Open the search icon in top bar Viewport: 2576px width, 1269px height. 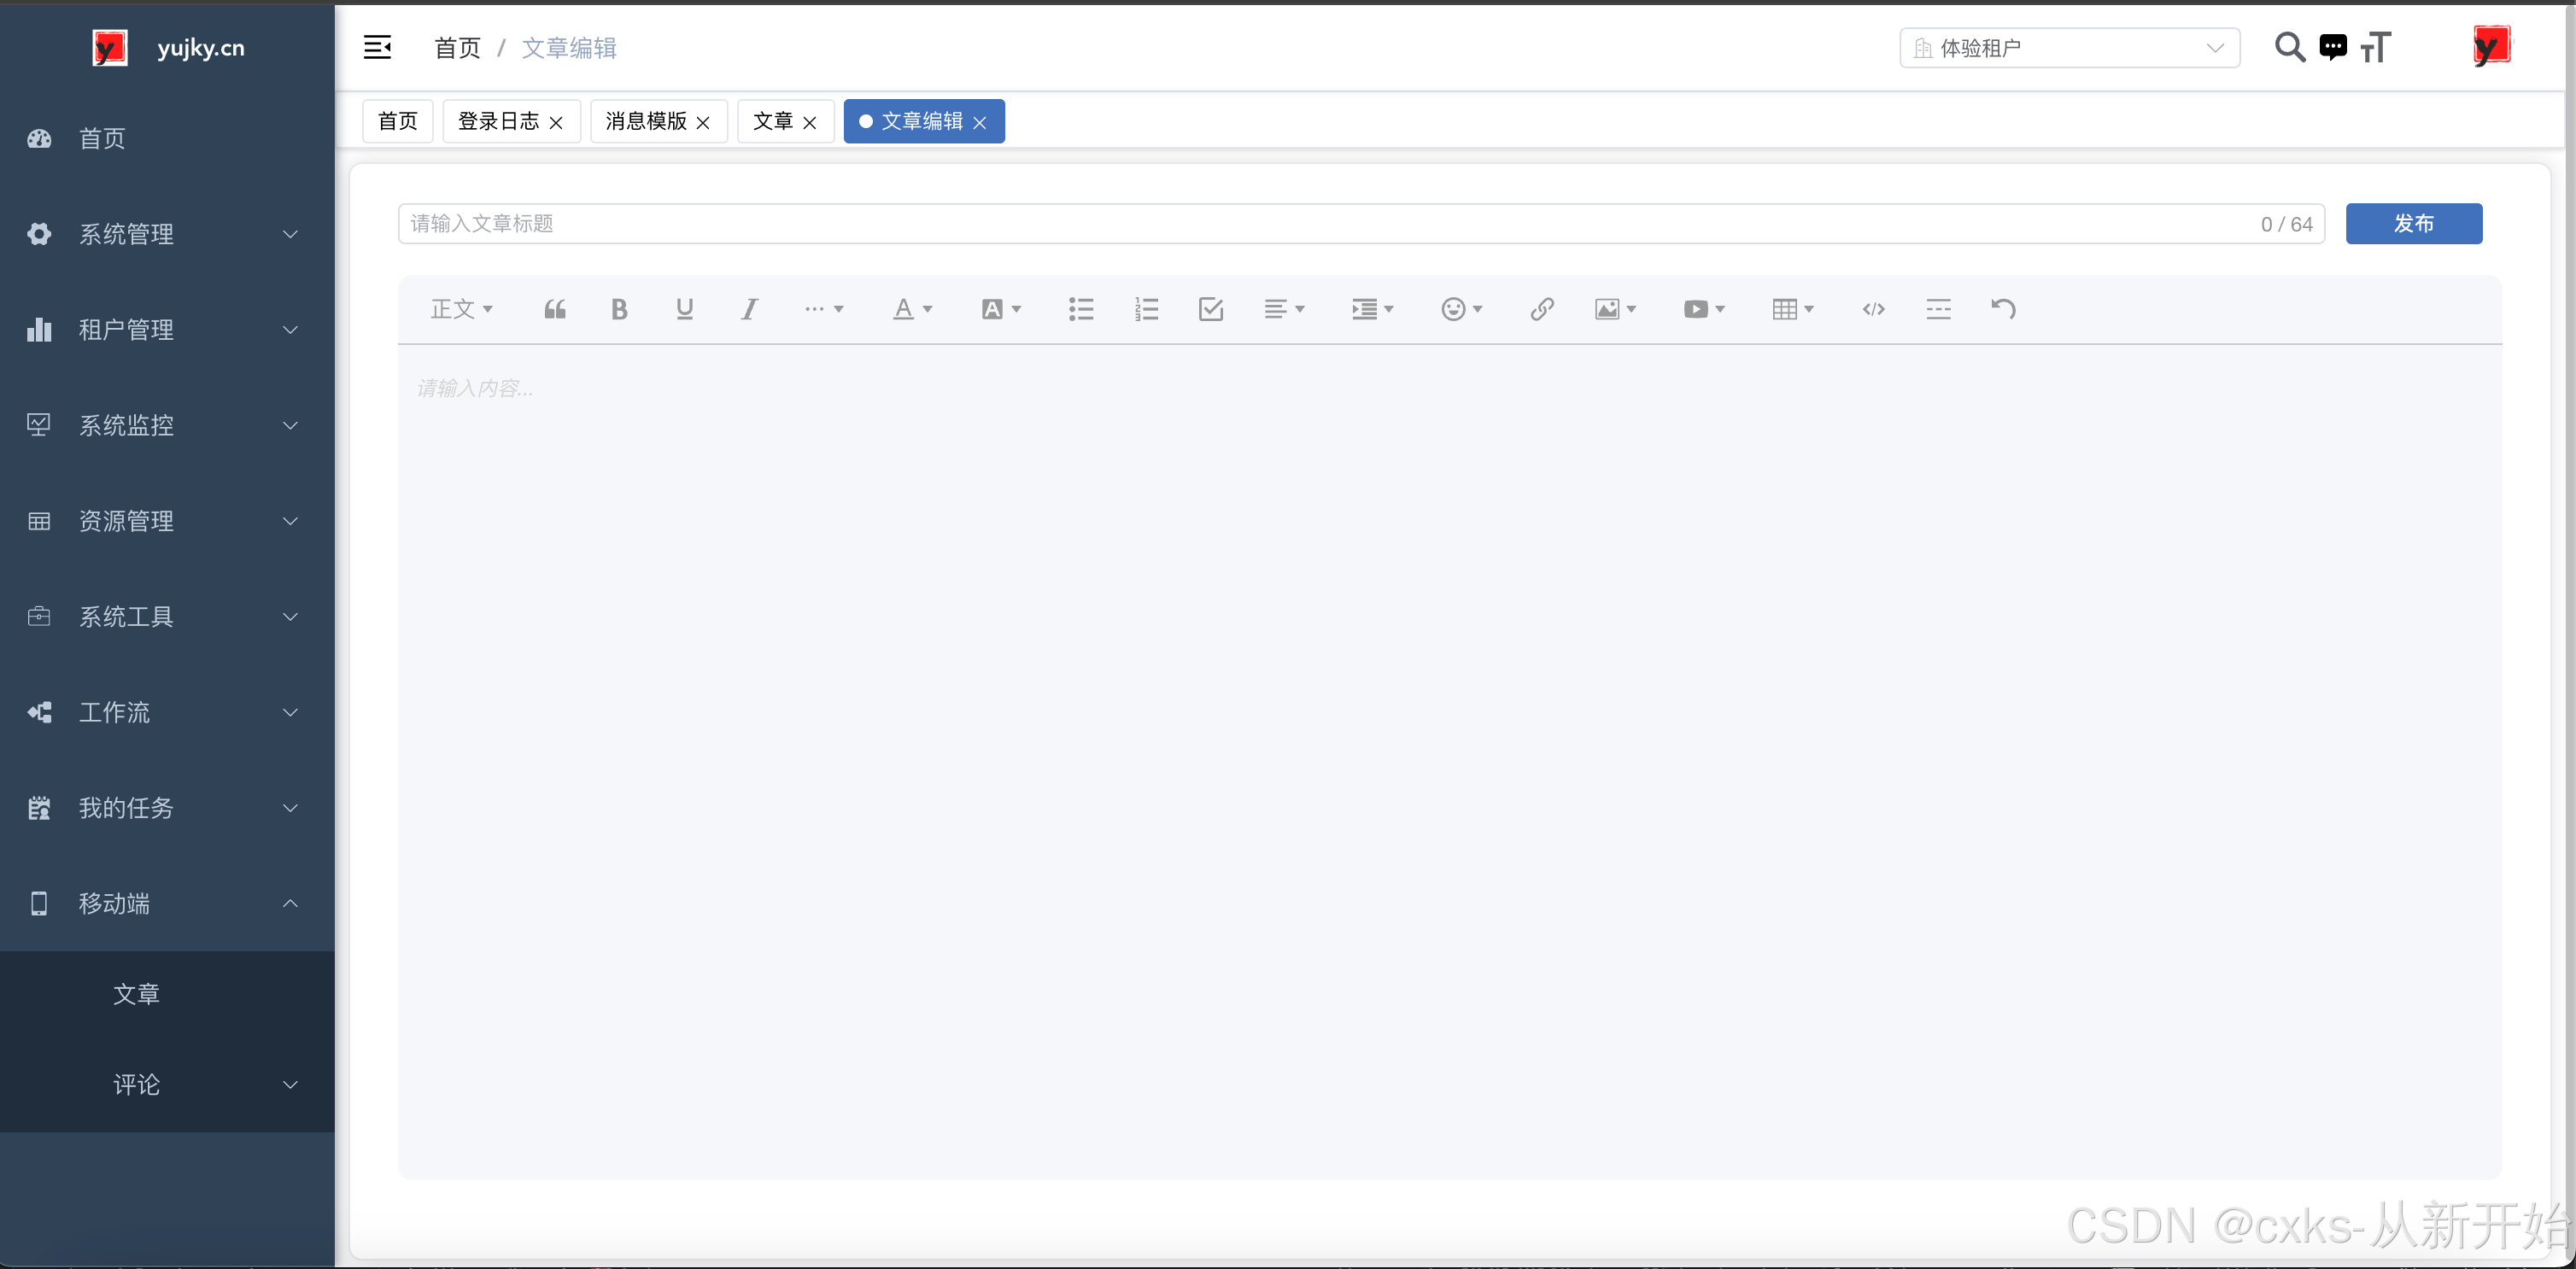tap(2290, 47)
